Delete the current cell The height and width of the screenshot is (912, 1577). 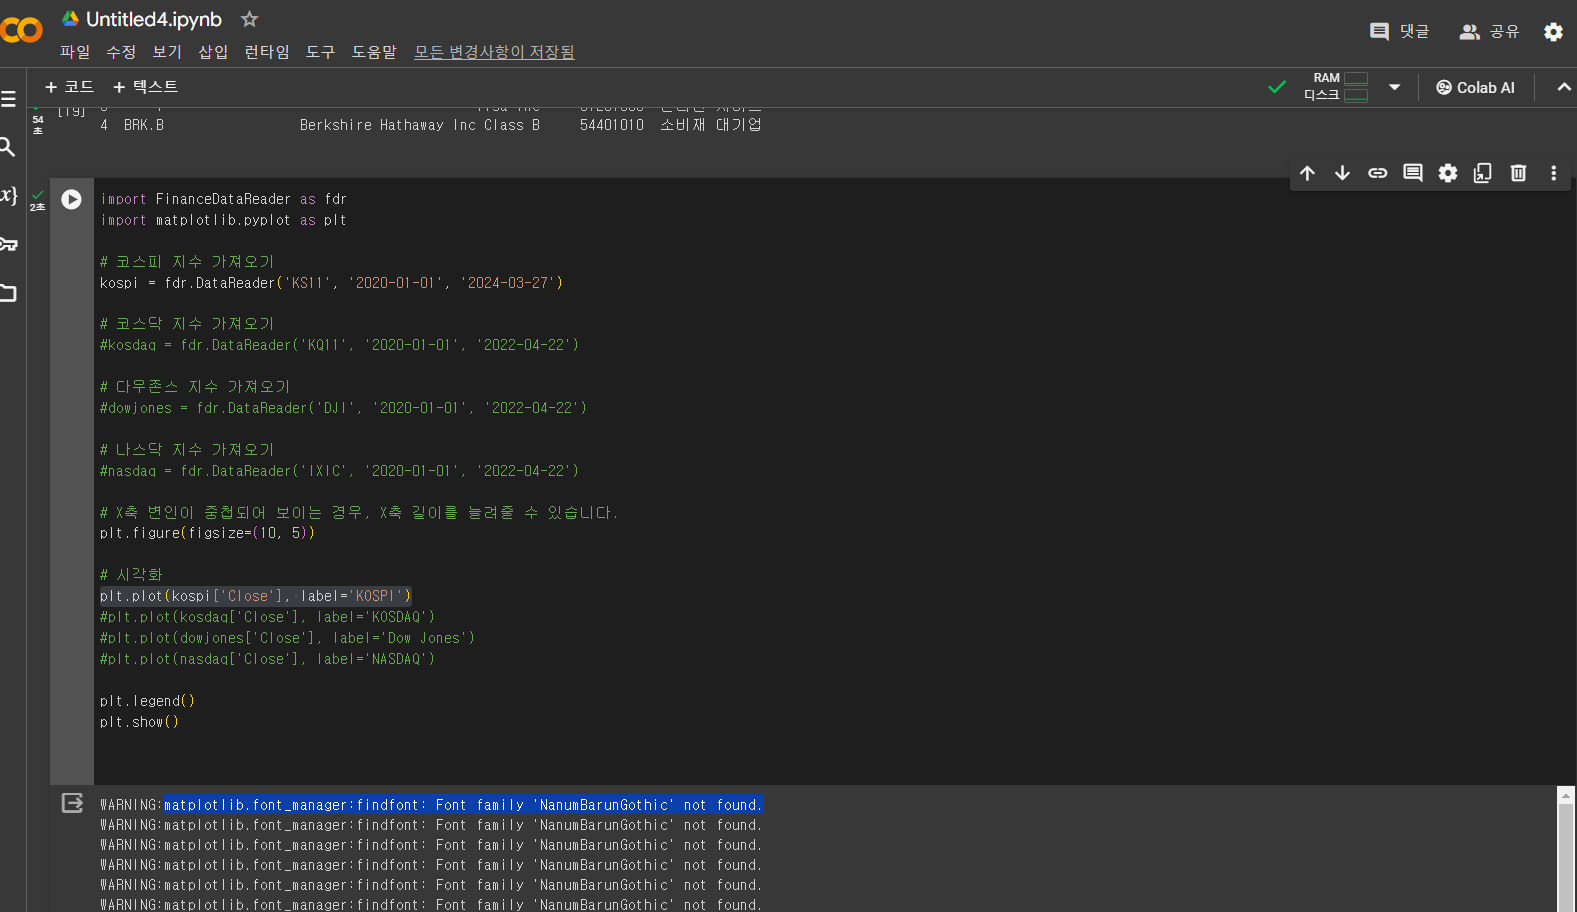[1518, 173]
